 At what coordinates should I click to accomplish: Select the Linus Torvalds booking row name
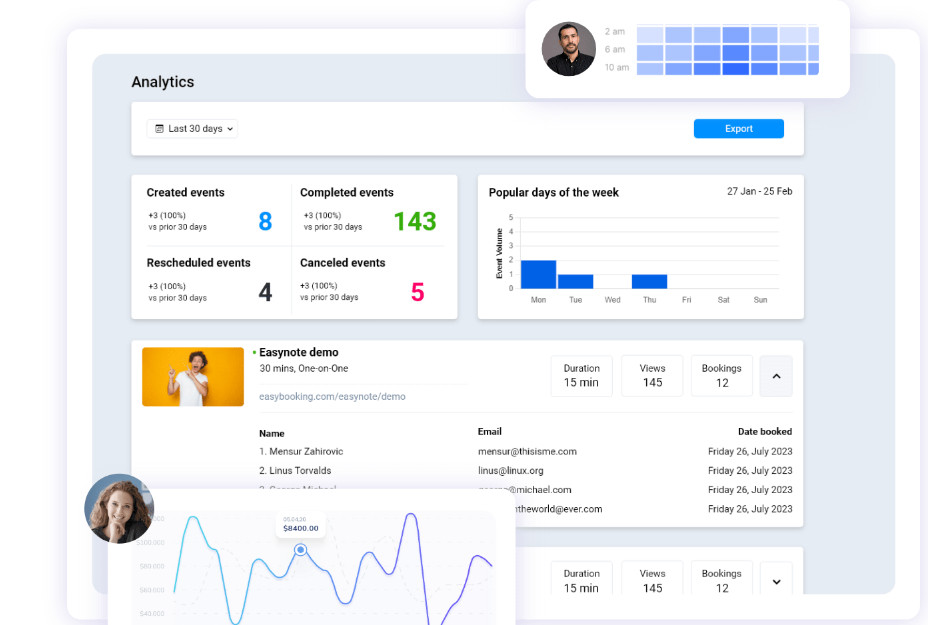pos(295,471)
